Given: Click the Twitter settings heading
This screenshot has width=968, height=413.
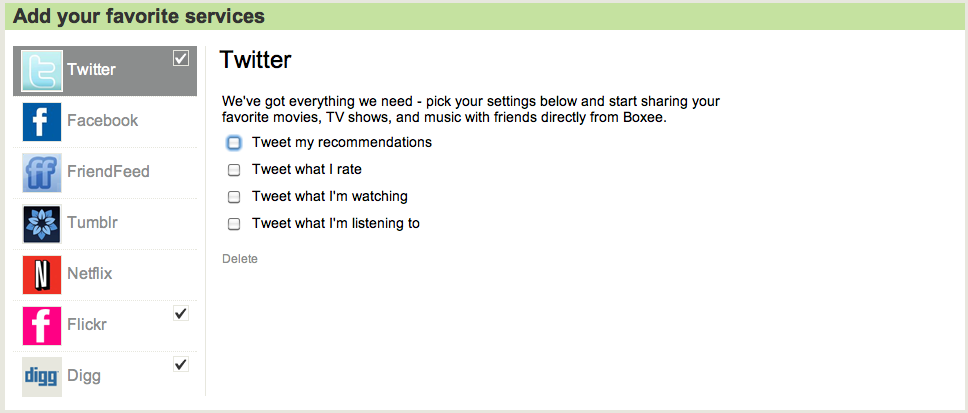Looking at the screenshot, I should coord(255,60).
